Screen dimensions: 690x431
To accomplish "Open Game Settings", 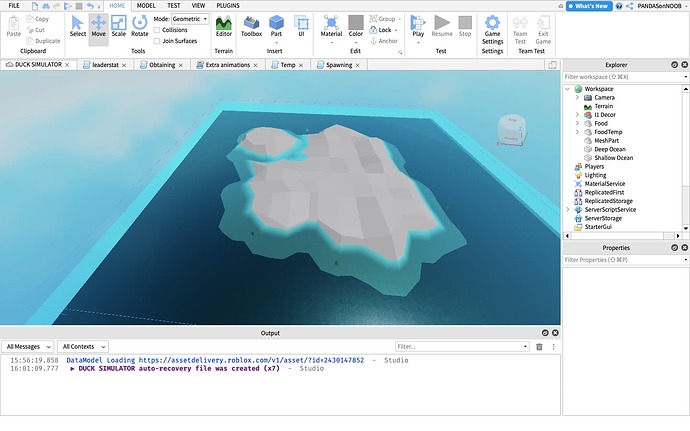I will click(492, 29).
